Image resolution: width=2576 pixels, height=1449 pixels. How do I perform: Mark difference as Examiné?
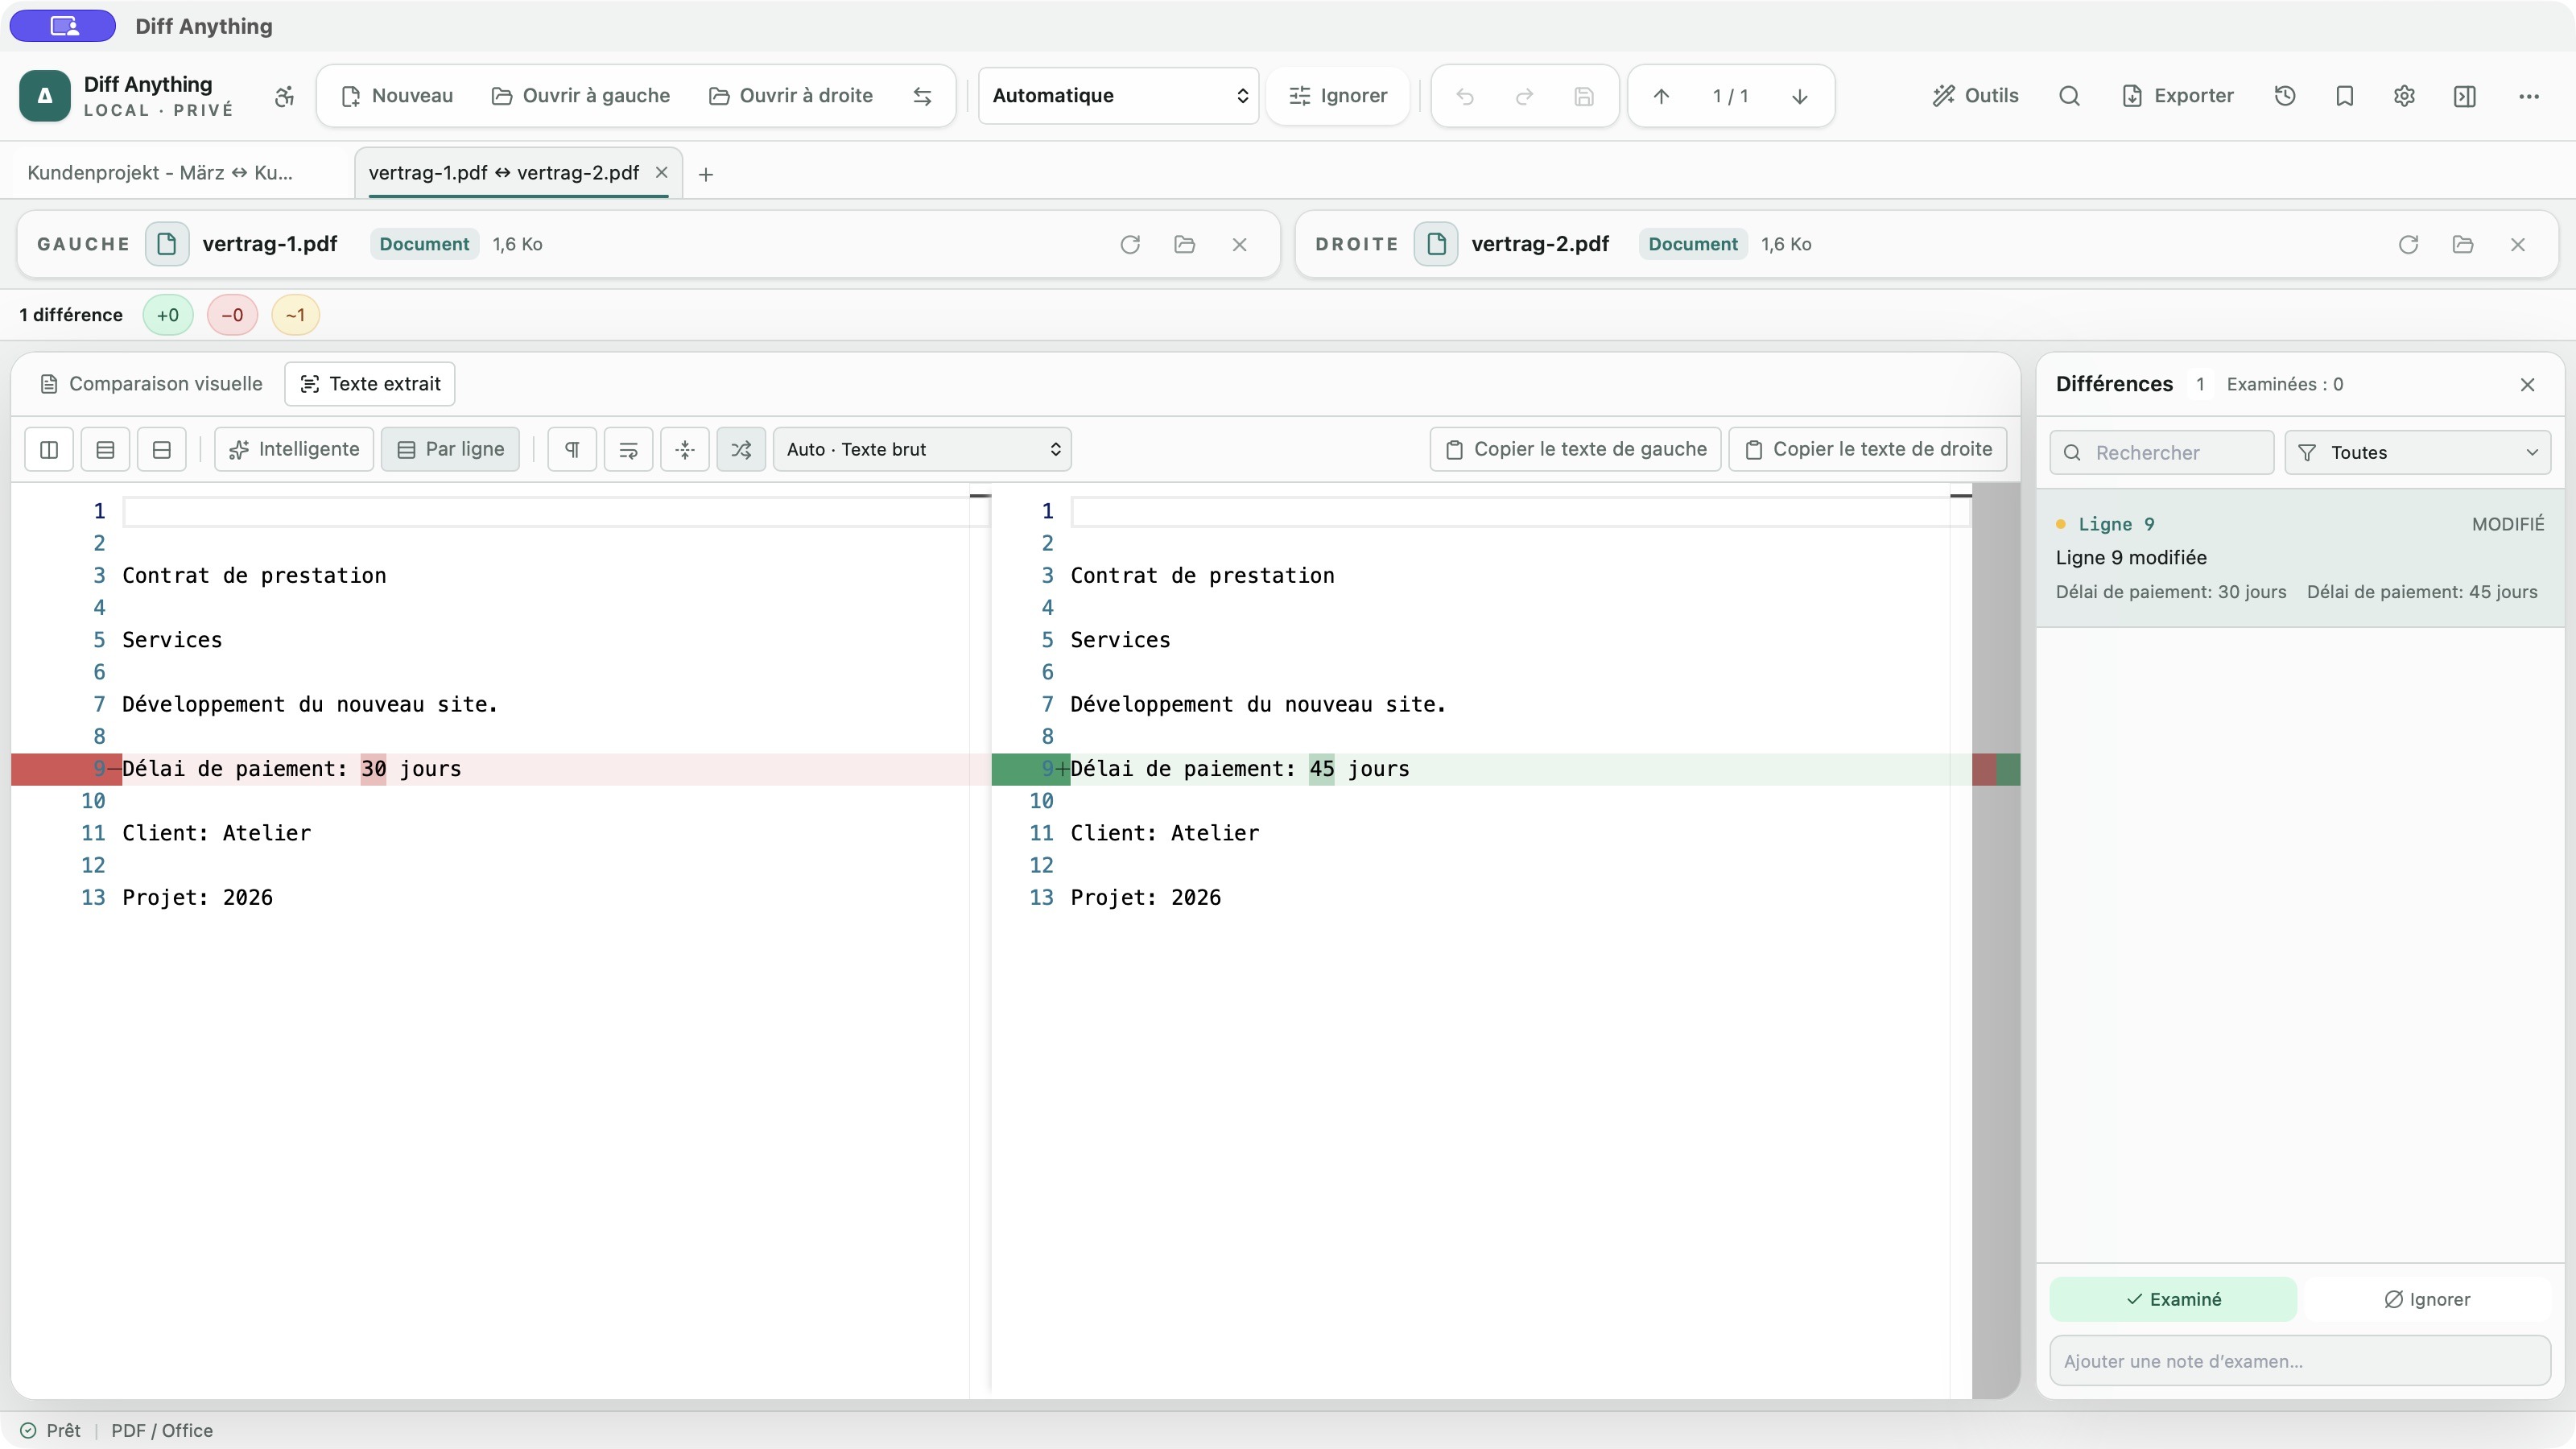point(2173,1299)
